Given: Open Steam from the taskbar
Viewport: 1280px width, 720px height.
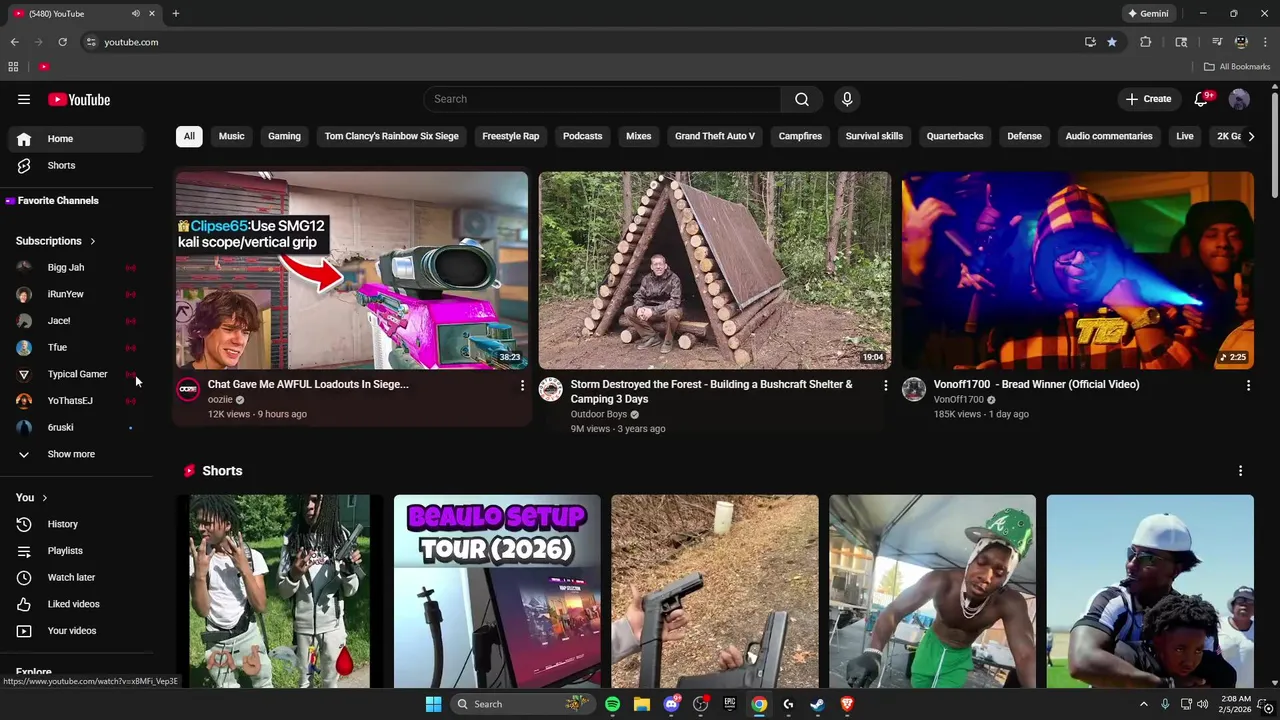Looking at the screenshot, I should point(817,704).
